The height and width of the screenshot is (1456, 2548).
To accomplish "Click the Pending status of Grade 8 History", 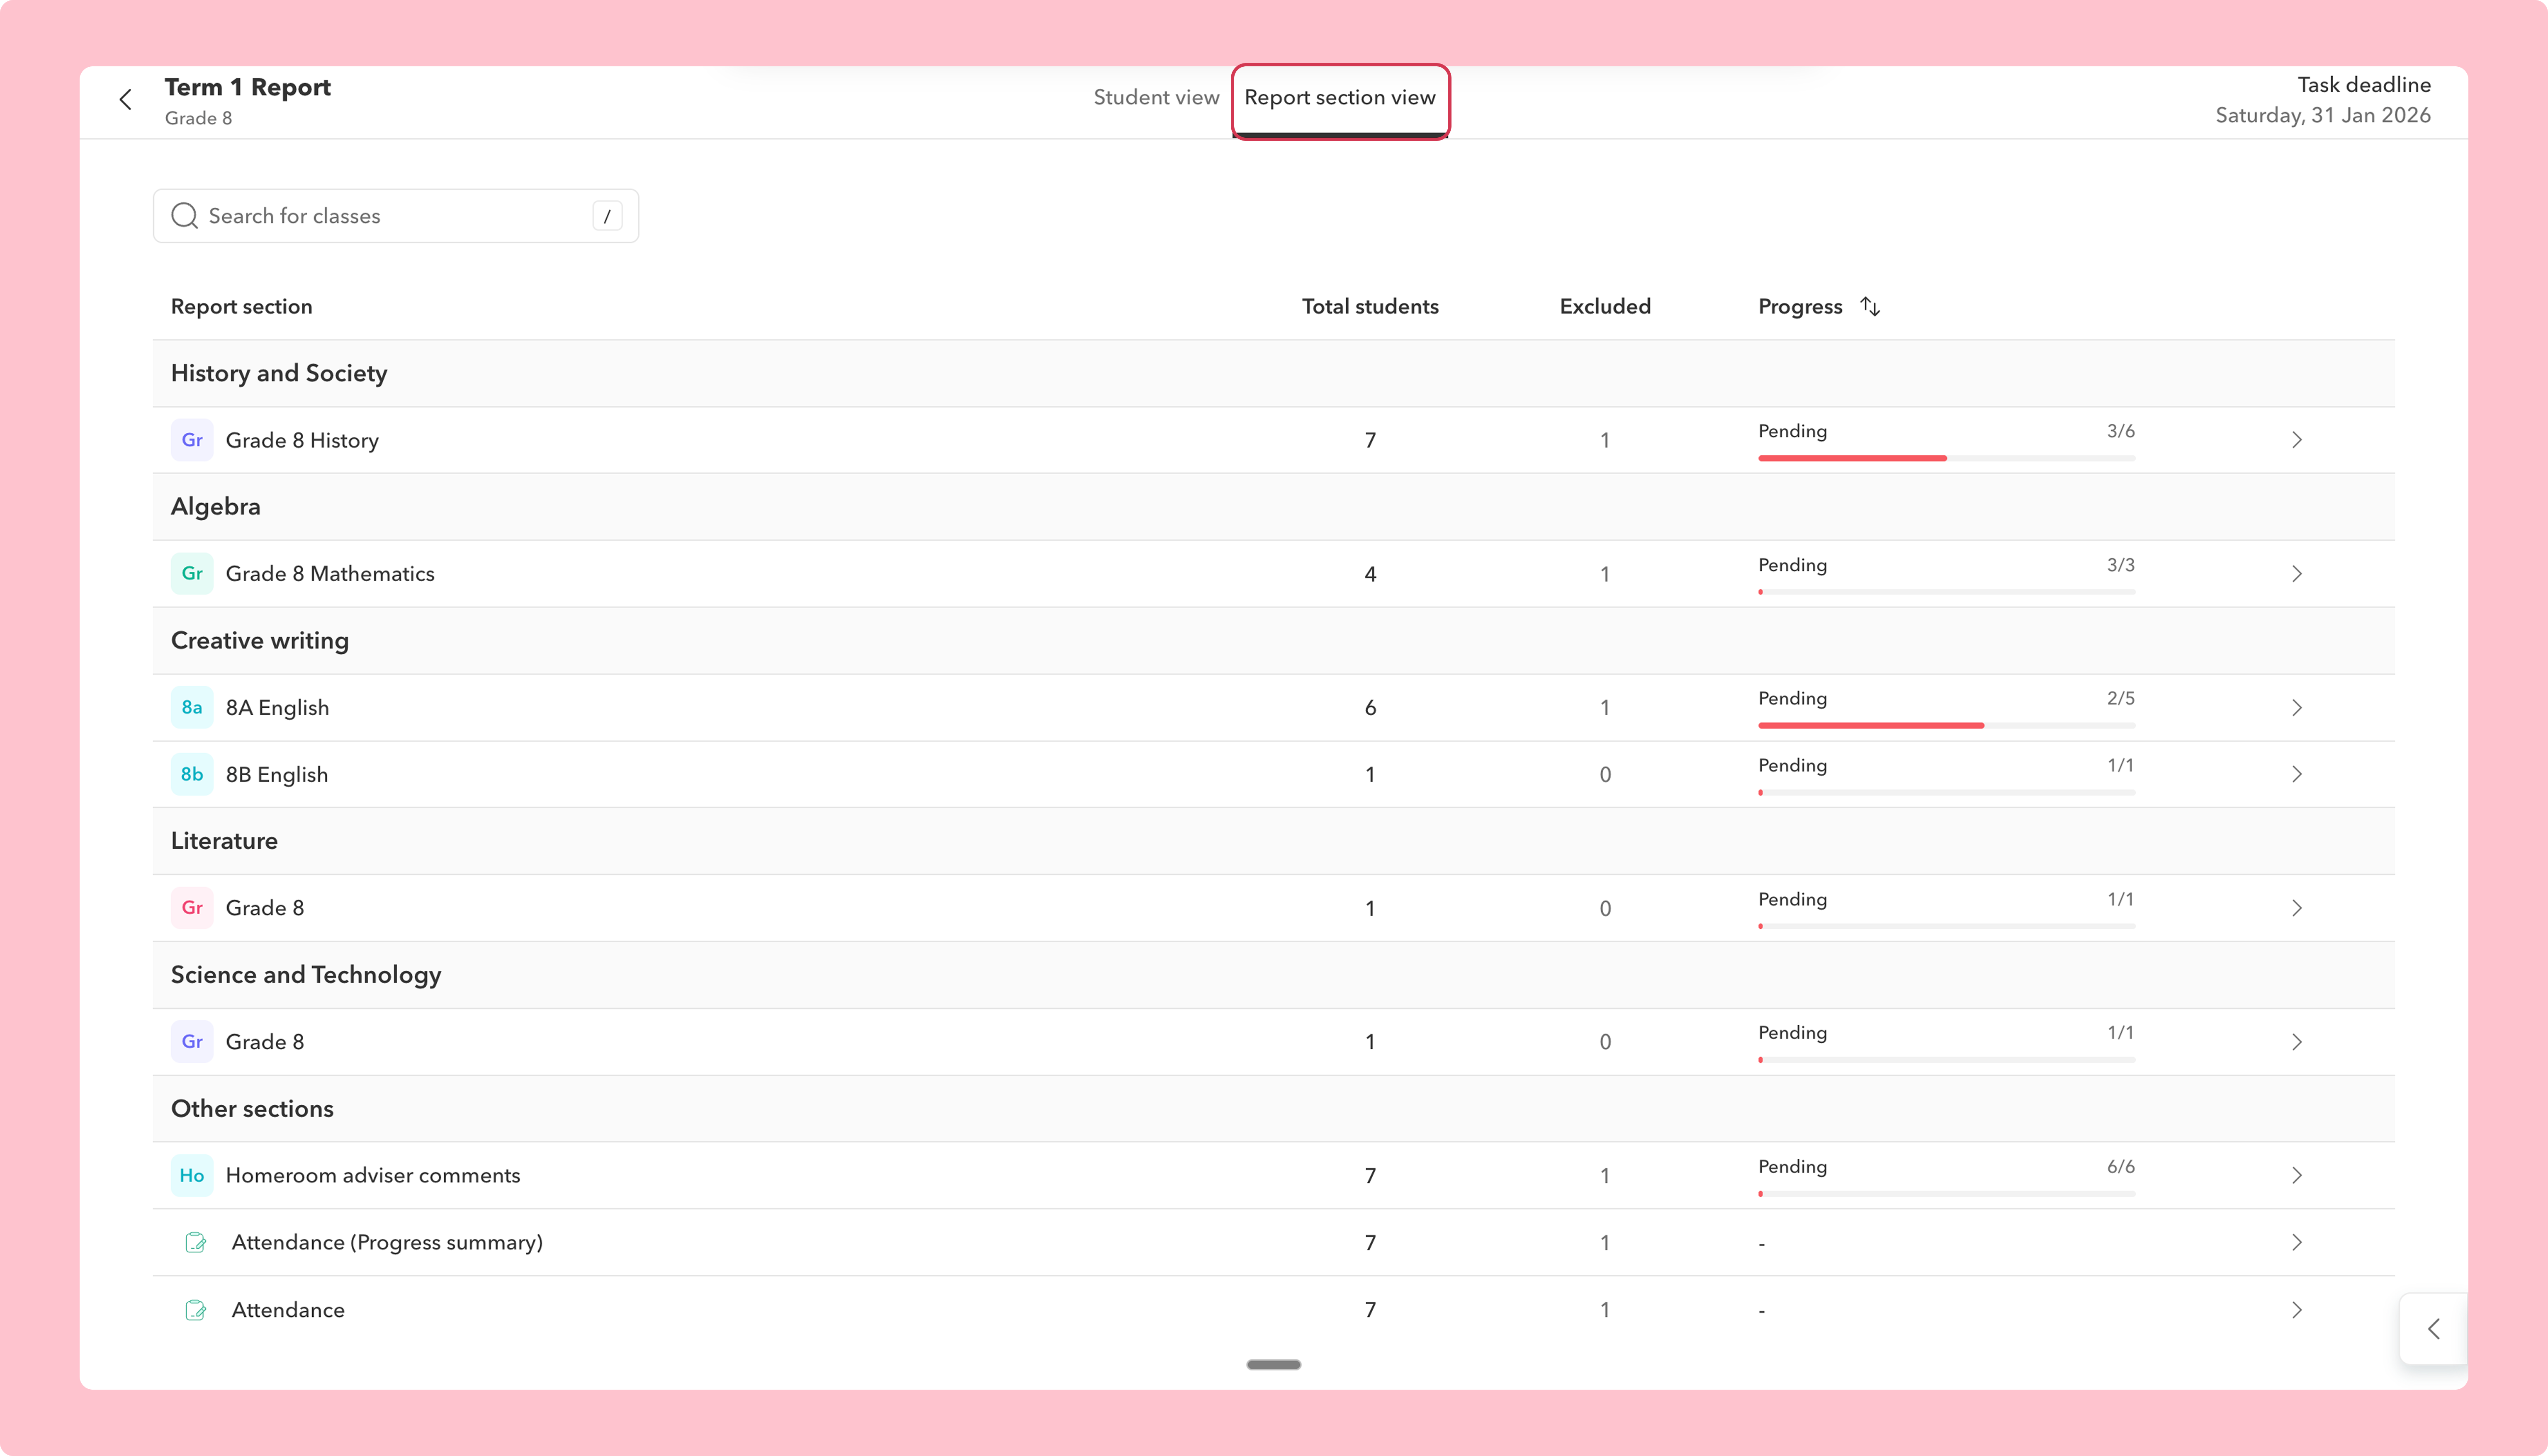I will point(1792,431).
